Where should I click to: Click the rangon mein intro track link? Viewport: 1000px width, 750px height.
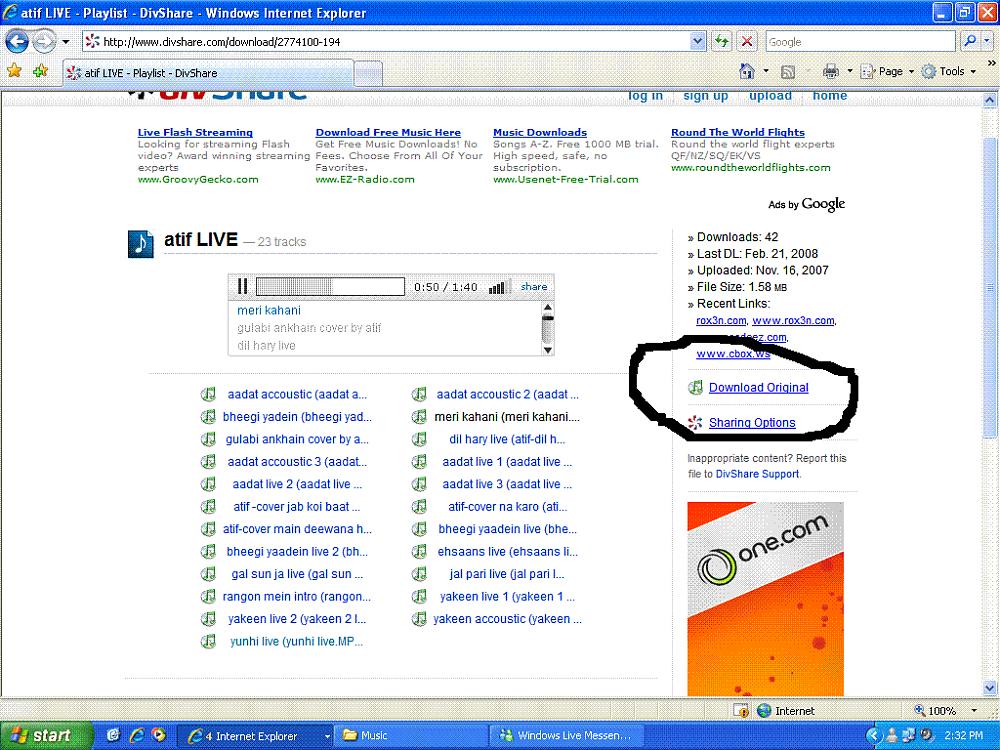(x=297, y=597)
